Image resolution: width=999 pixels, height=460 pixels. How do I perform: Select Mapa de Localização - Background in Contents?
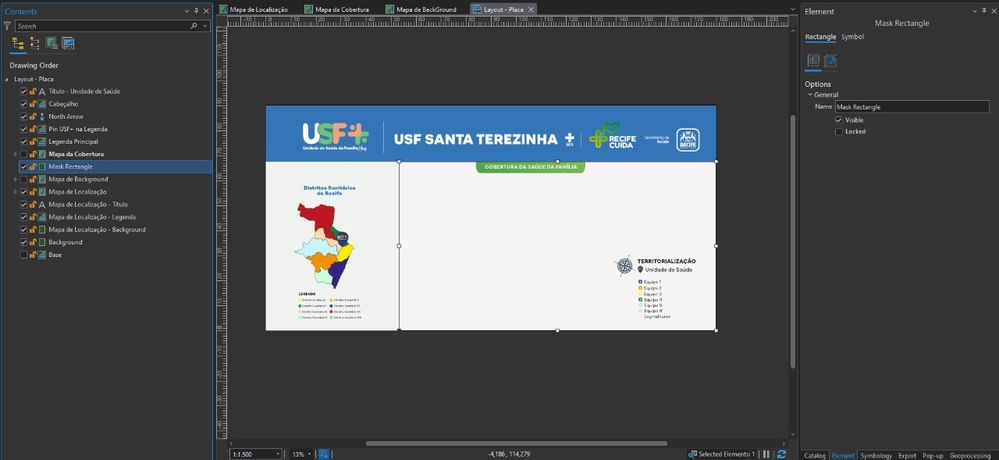click(97, 230)
